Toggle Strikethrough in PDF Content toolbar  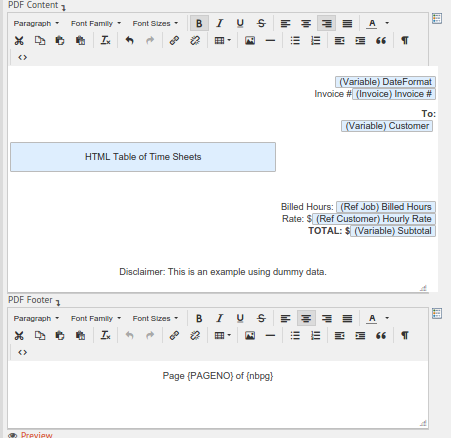[261, 23]
